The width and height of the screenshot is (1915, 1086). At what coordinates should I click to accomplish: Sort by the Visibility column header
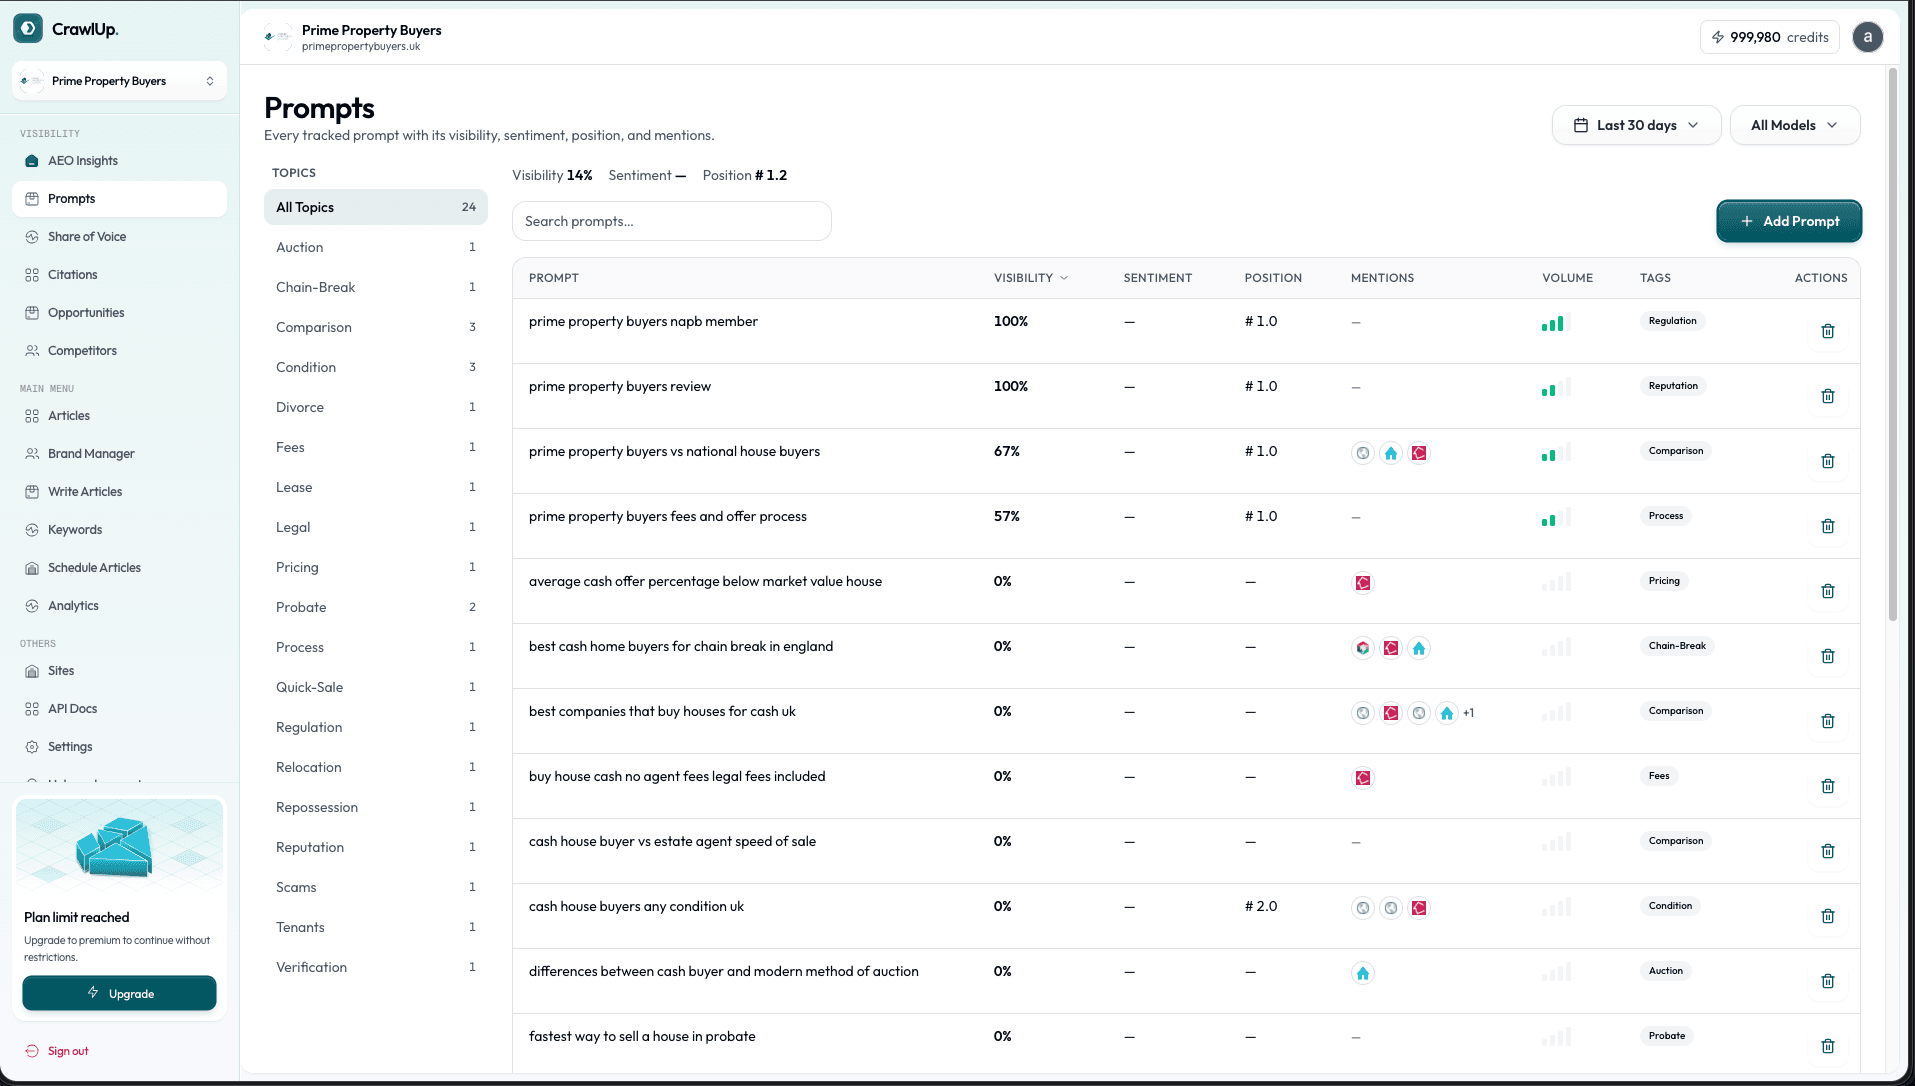coord(1031,278)
